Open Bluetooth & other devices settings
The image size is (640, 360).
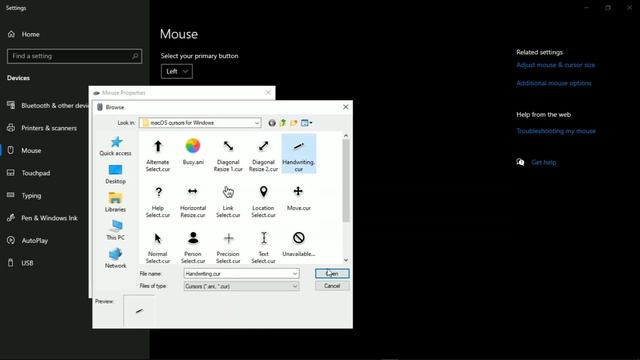48,105
